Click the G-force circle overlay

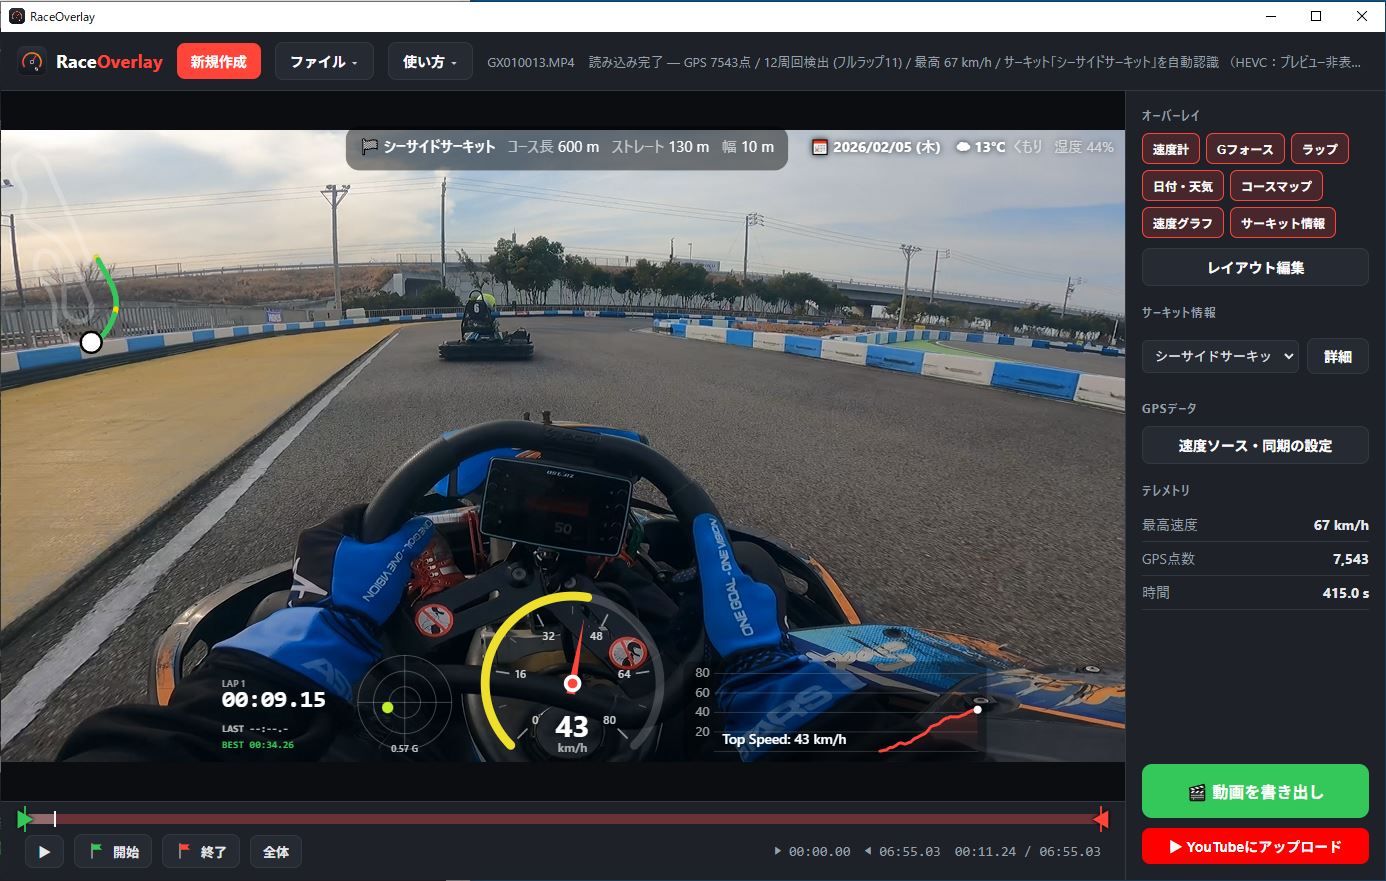pos(404,703)
